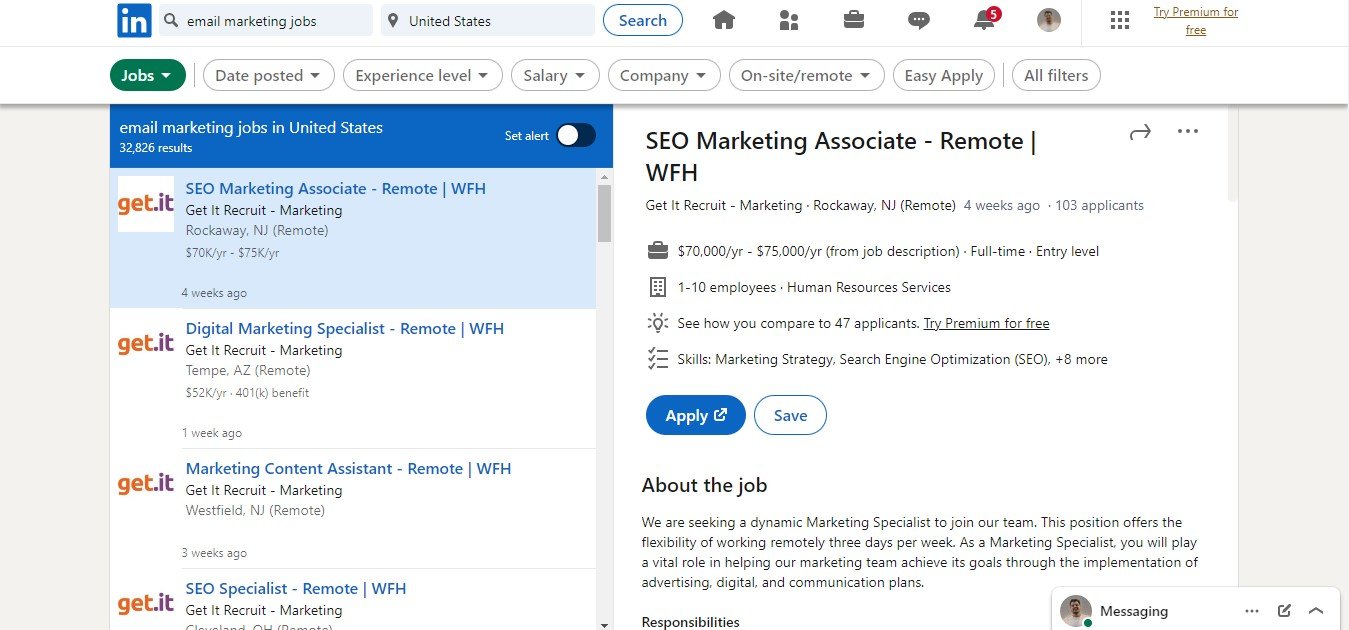Open the Work apps grid icon
1349x630 pixels.
[x=1120, y=20]
